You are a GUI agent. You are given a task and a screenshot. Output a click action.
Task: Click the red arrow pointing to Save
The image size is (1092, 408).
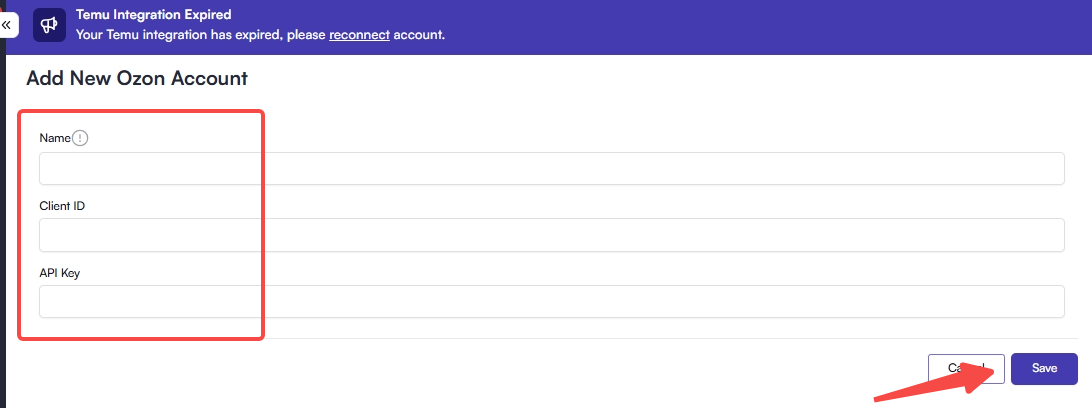pyautogui.click(x=930, y=384)
